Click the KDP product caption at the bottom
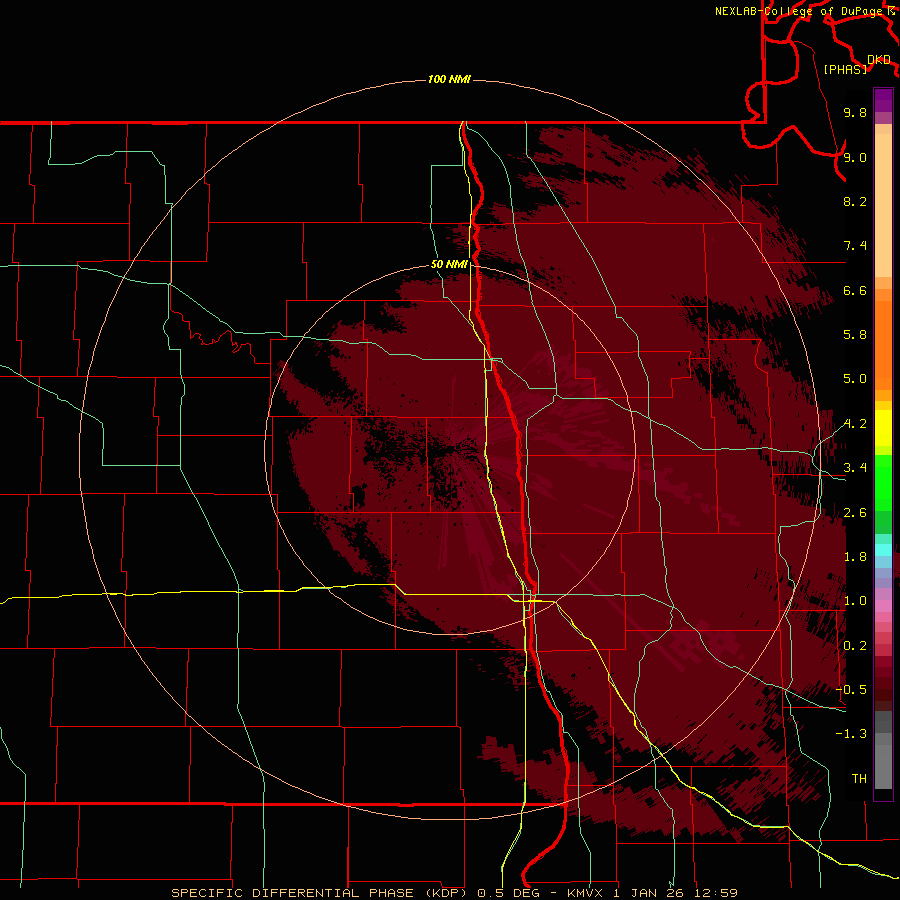 coord(454,893)
